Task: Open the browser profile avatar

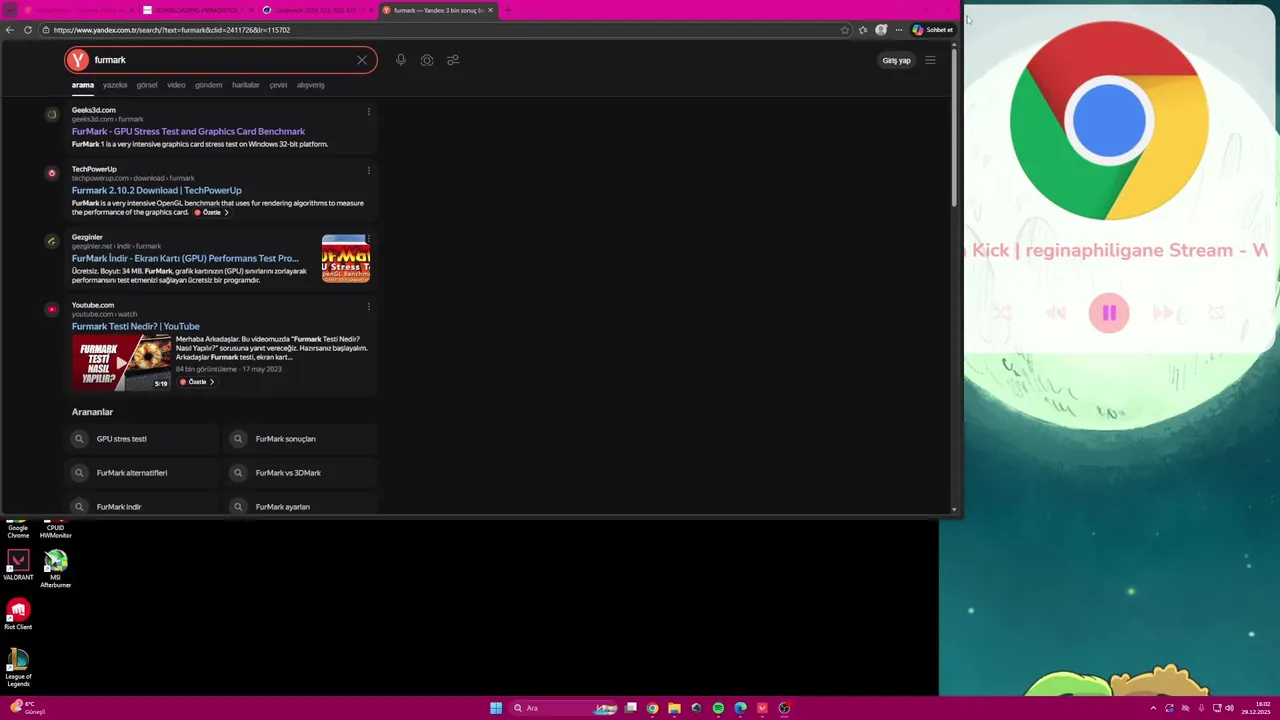Action: click(x=881, y=30)
